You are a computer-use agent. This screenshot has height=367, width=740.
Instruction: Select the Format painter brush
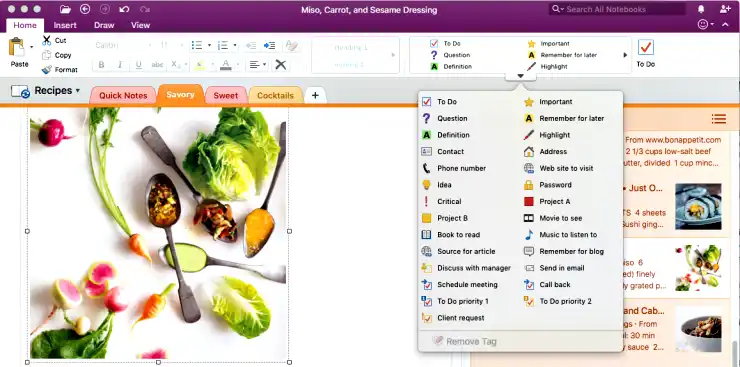click(x=47, y=70)
